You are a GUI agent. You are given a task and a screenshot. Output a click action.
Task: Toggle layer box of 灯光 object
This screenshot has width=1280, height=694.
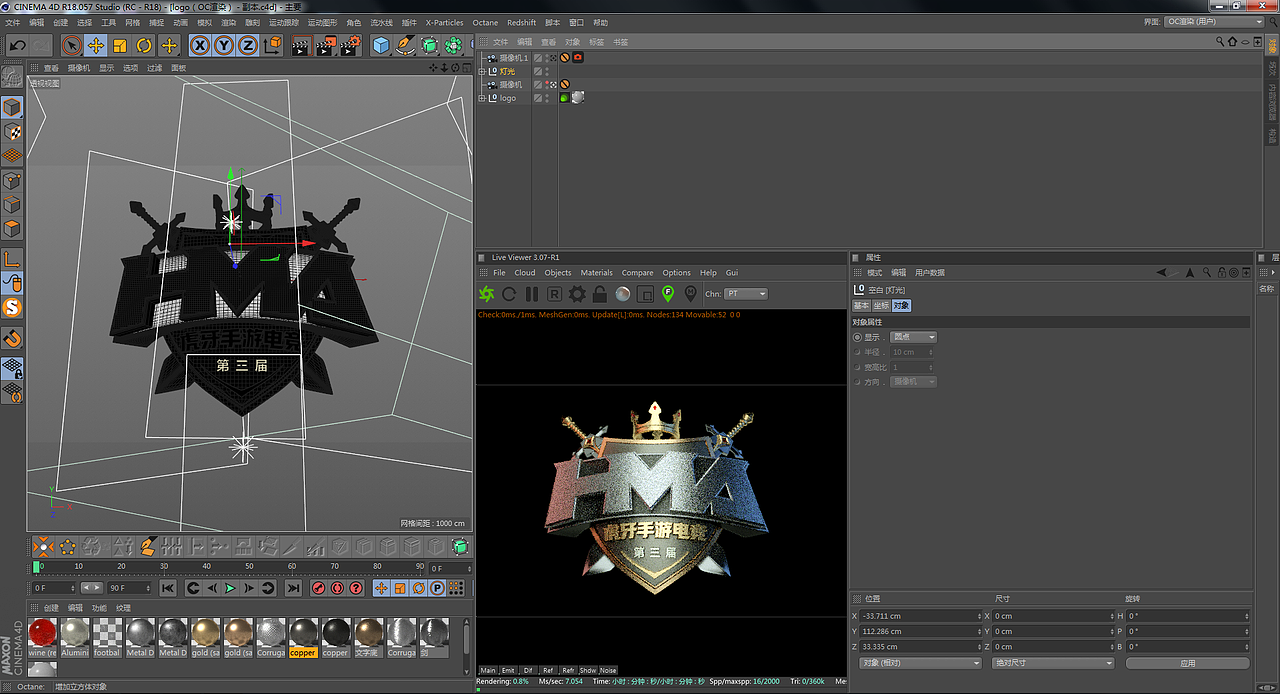pyautogui.click(x=538, y=71)
